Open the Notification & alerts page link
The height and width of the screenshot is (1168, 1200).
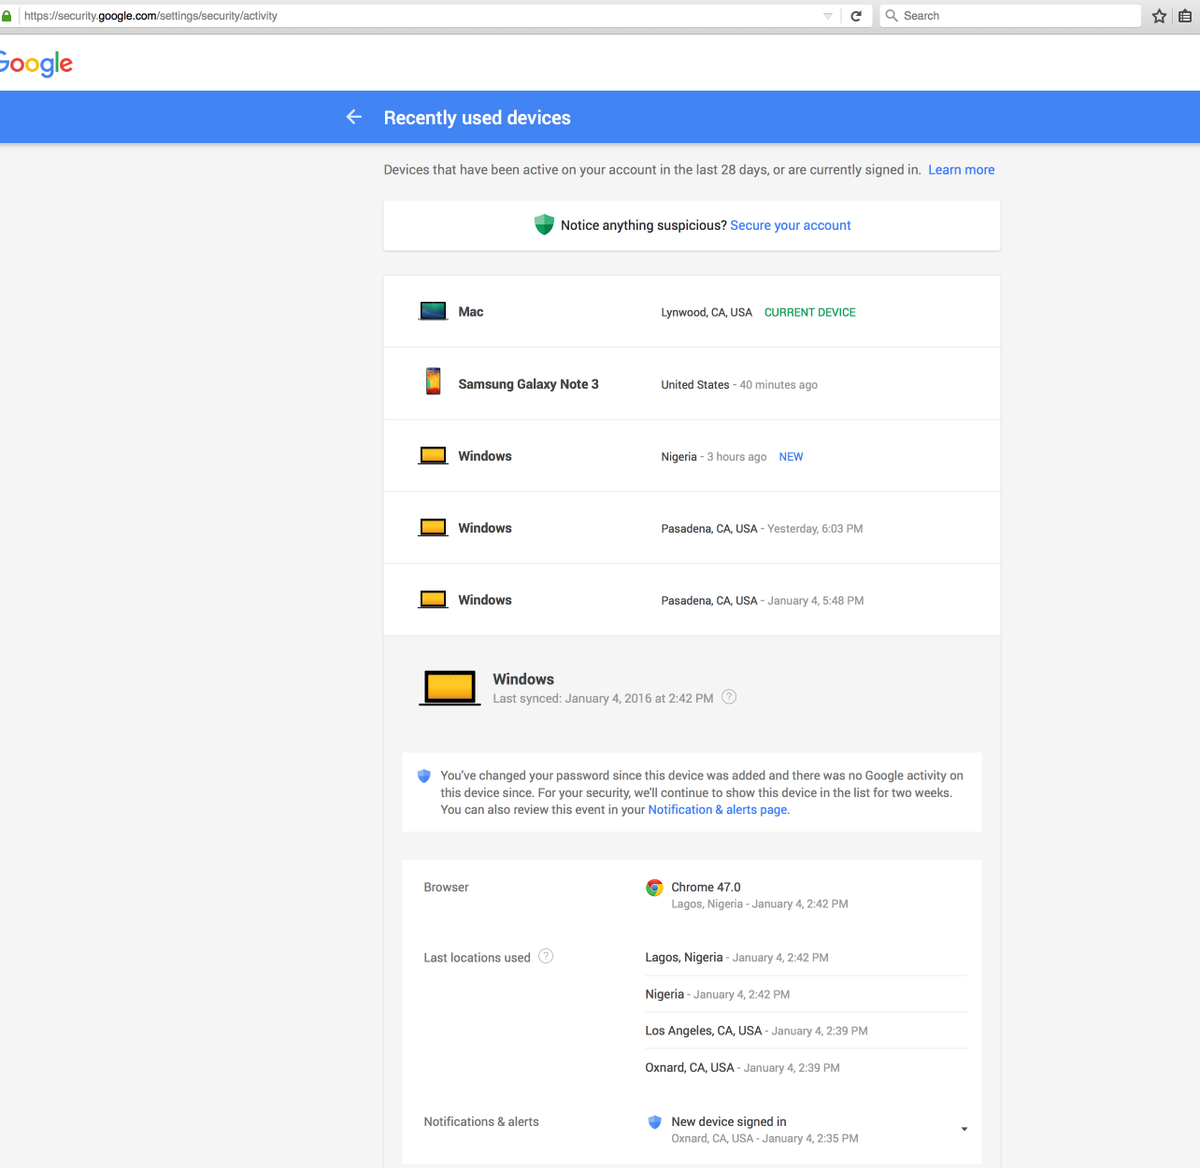[x=718, y=810]
